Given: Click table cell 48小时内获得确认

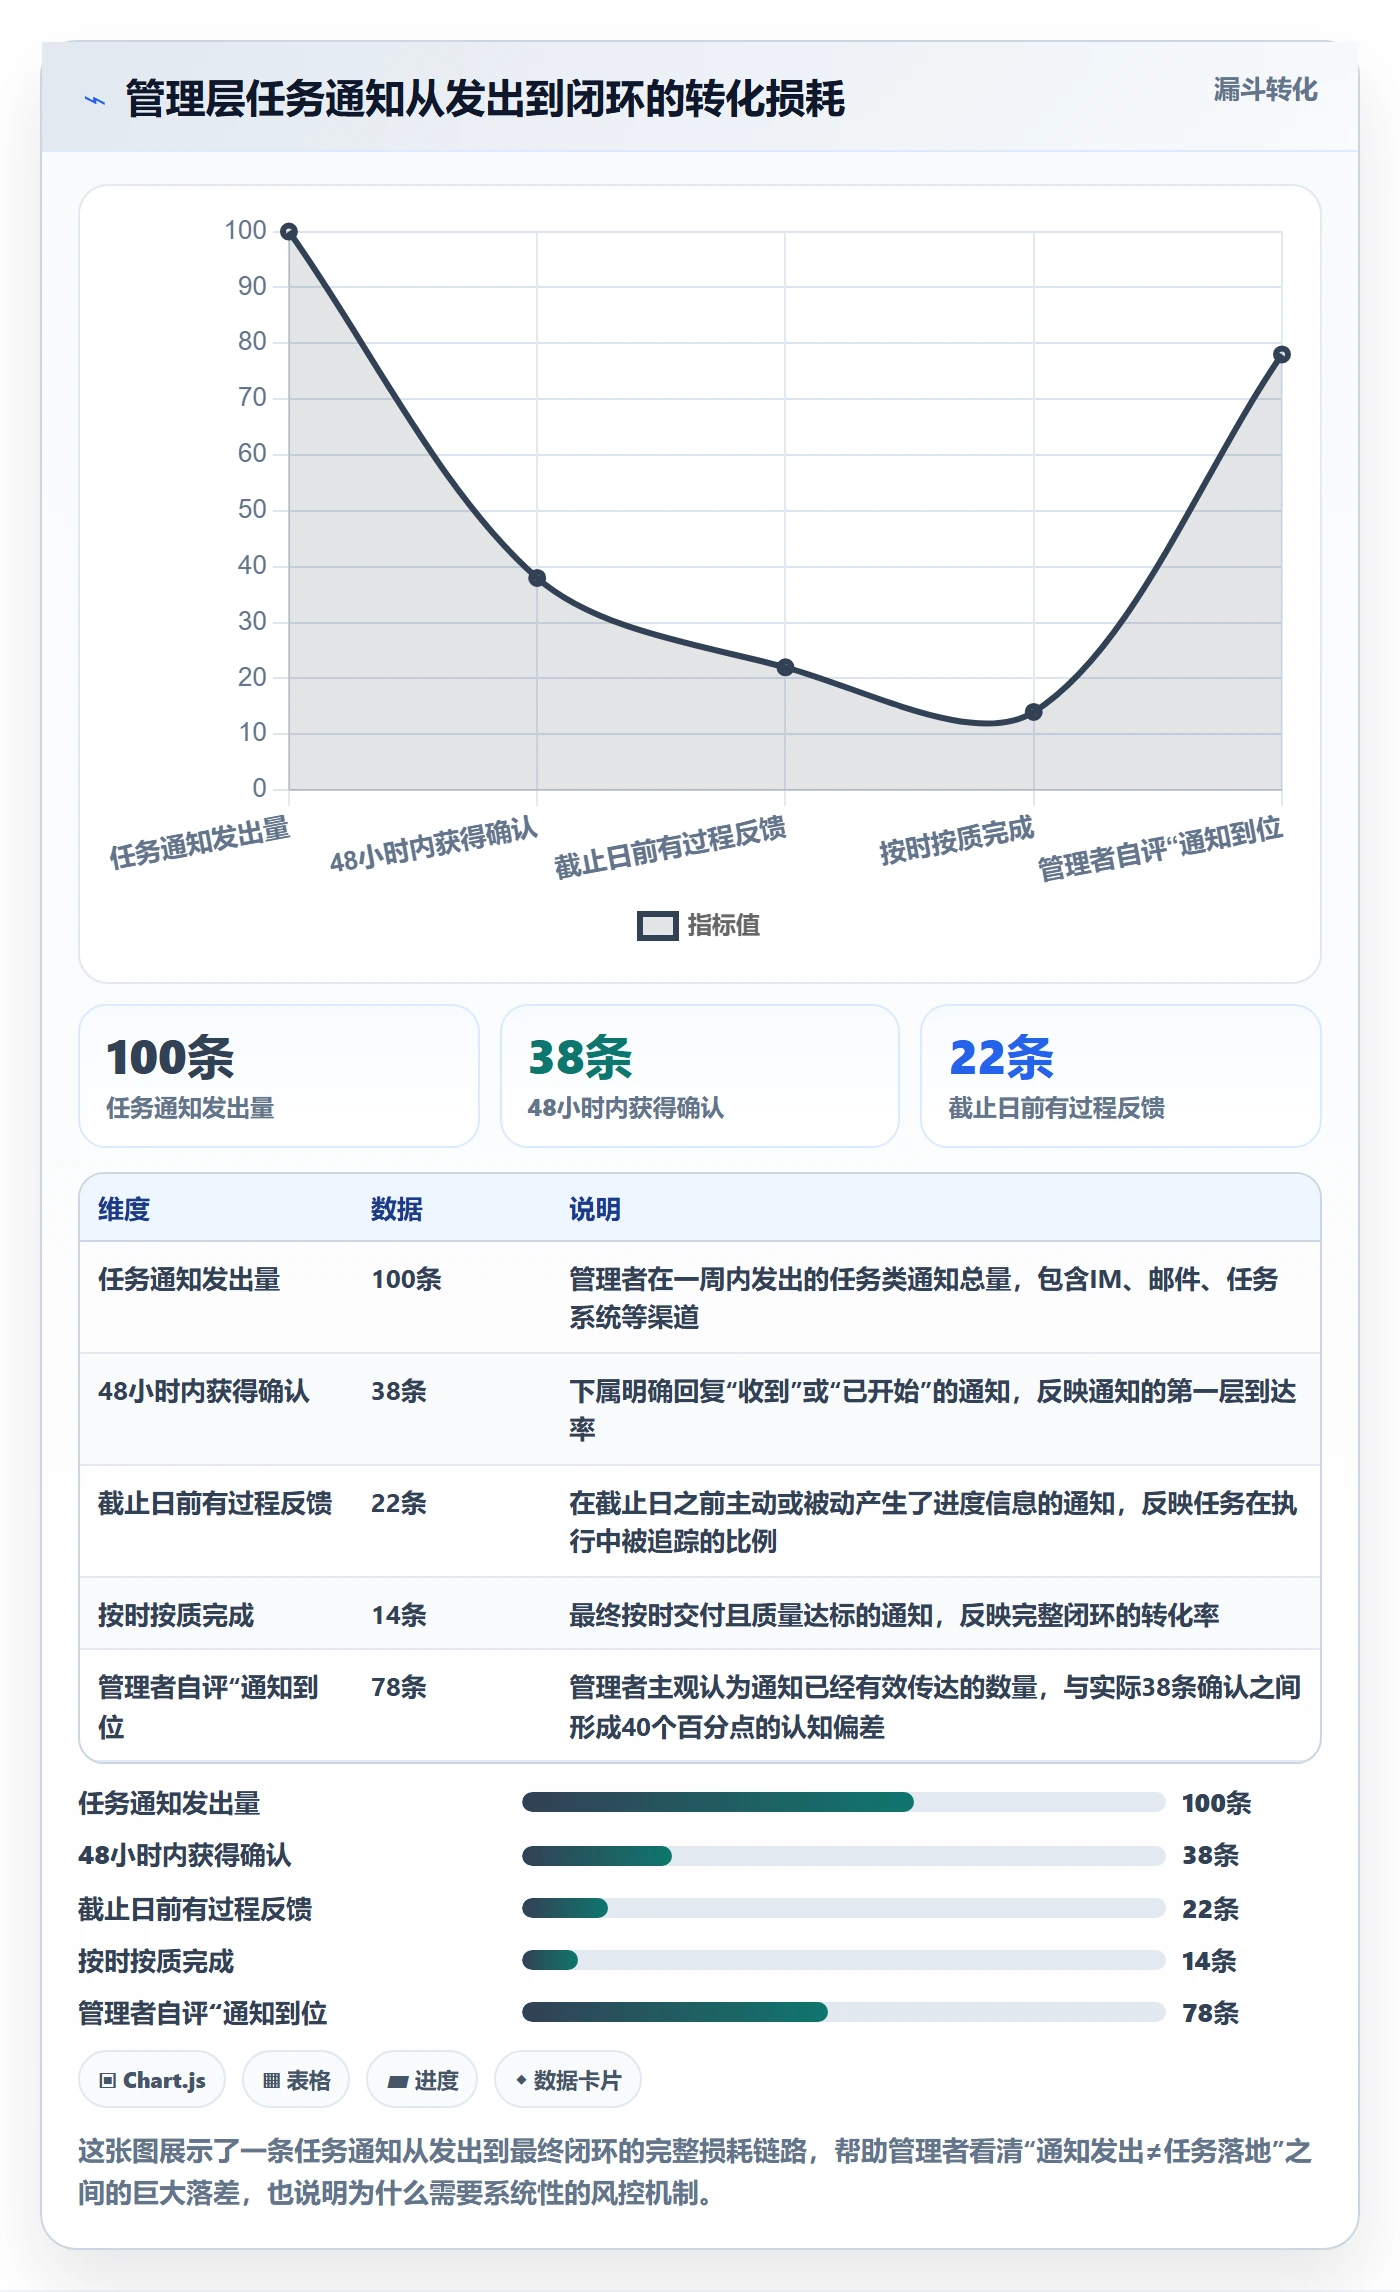Looking at the screenshot, I should point(204,1391).
